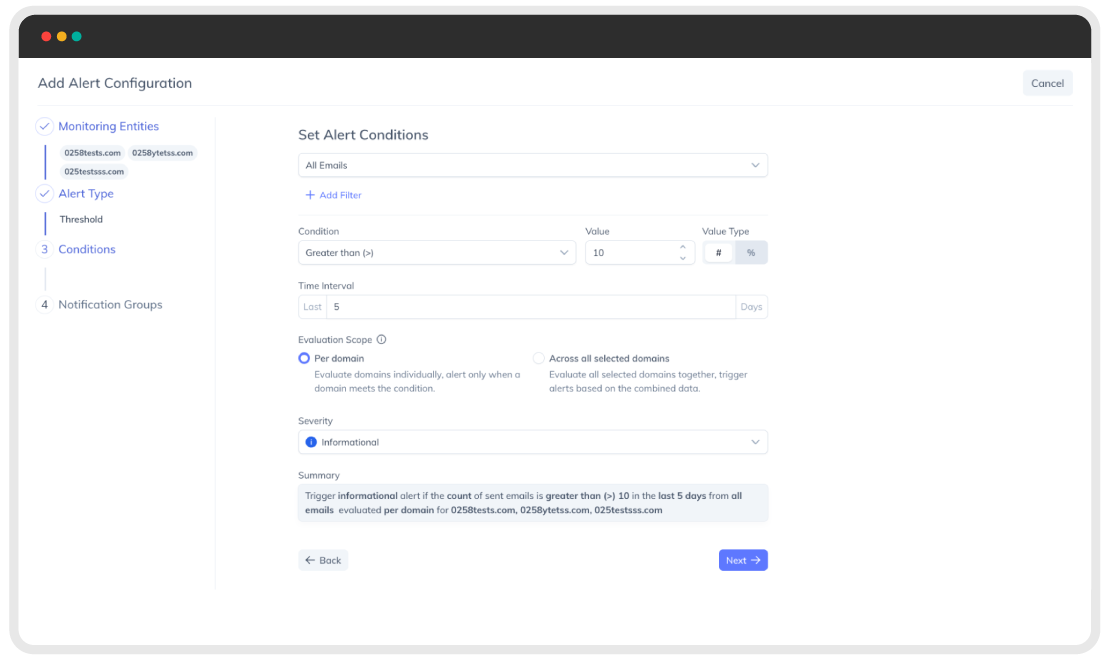
Task: Open the Severity dropdown showing Informational
Action: [x=532, y=442]
